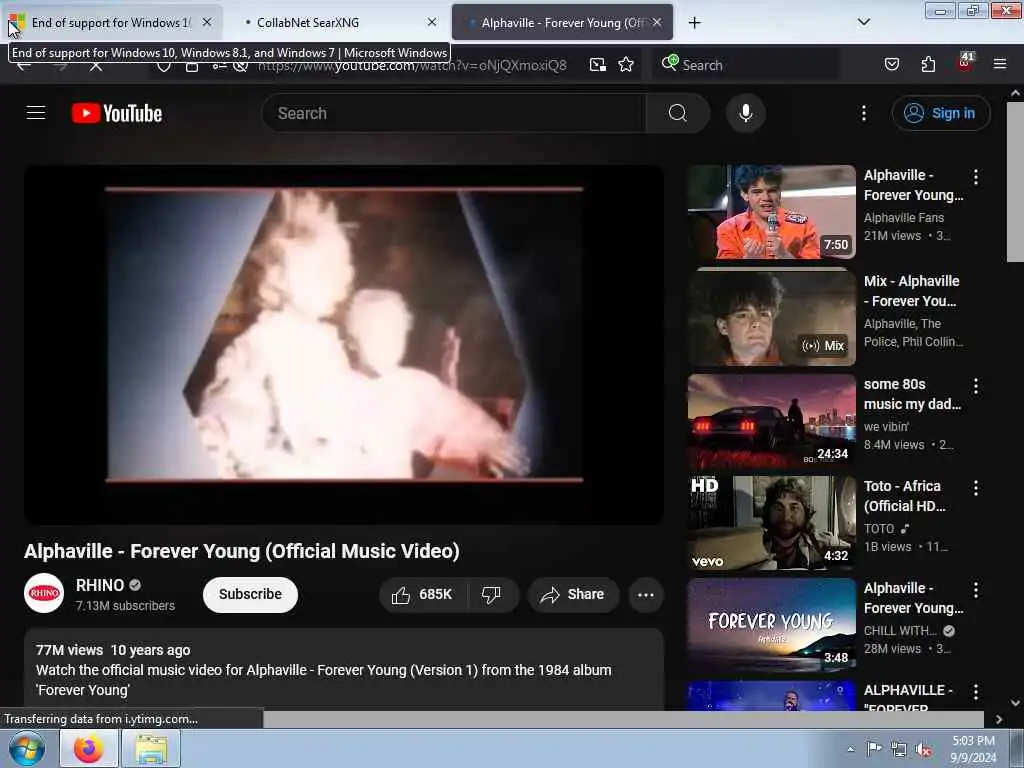This screenshot has width=1024, height=768.
Task: Open the Alphaville Fans channel name
Action: click(x=903, y=217)
